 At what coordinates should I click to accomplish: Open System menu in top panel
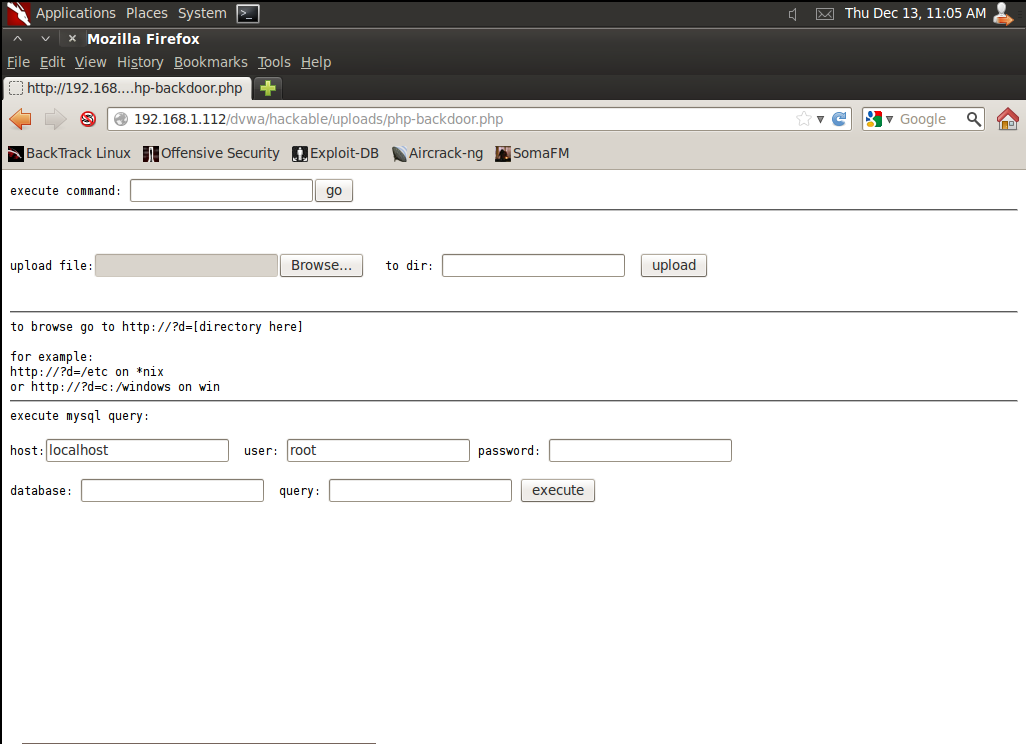(202, 13)
